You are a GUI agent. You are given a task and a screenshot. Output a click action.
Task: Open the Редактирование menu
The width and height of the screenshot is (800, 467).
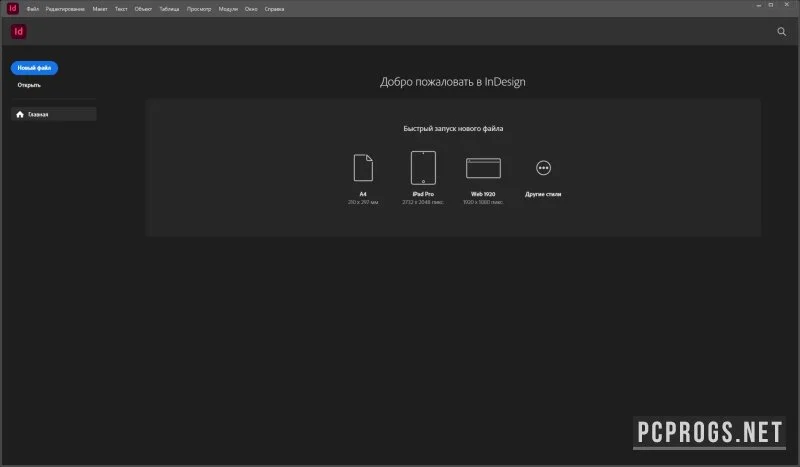(65, 9)
